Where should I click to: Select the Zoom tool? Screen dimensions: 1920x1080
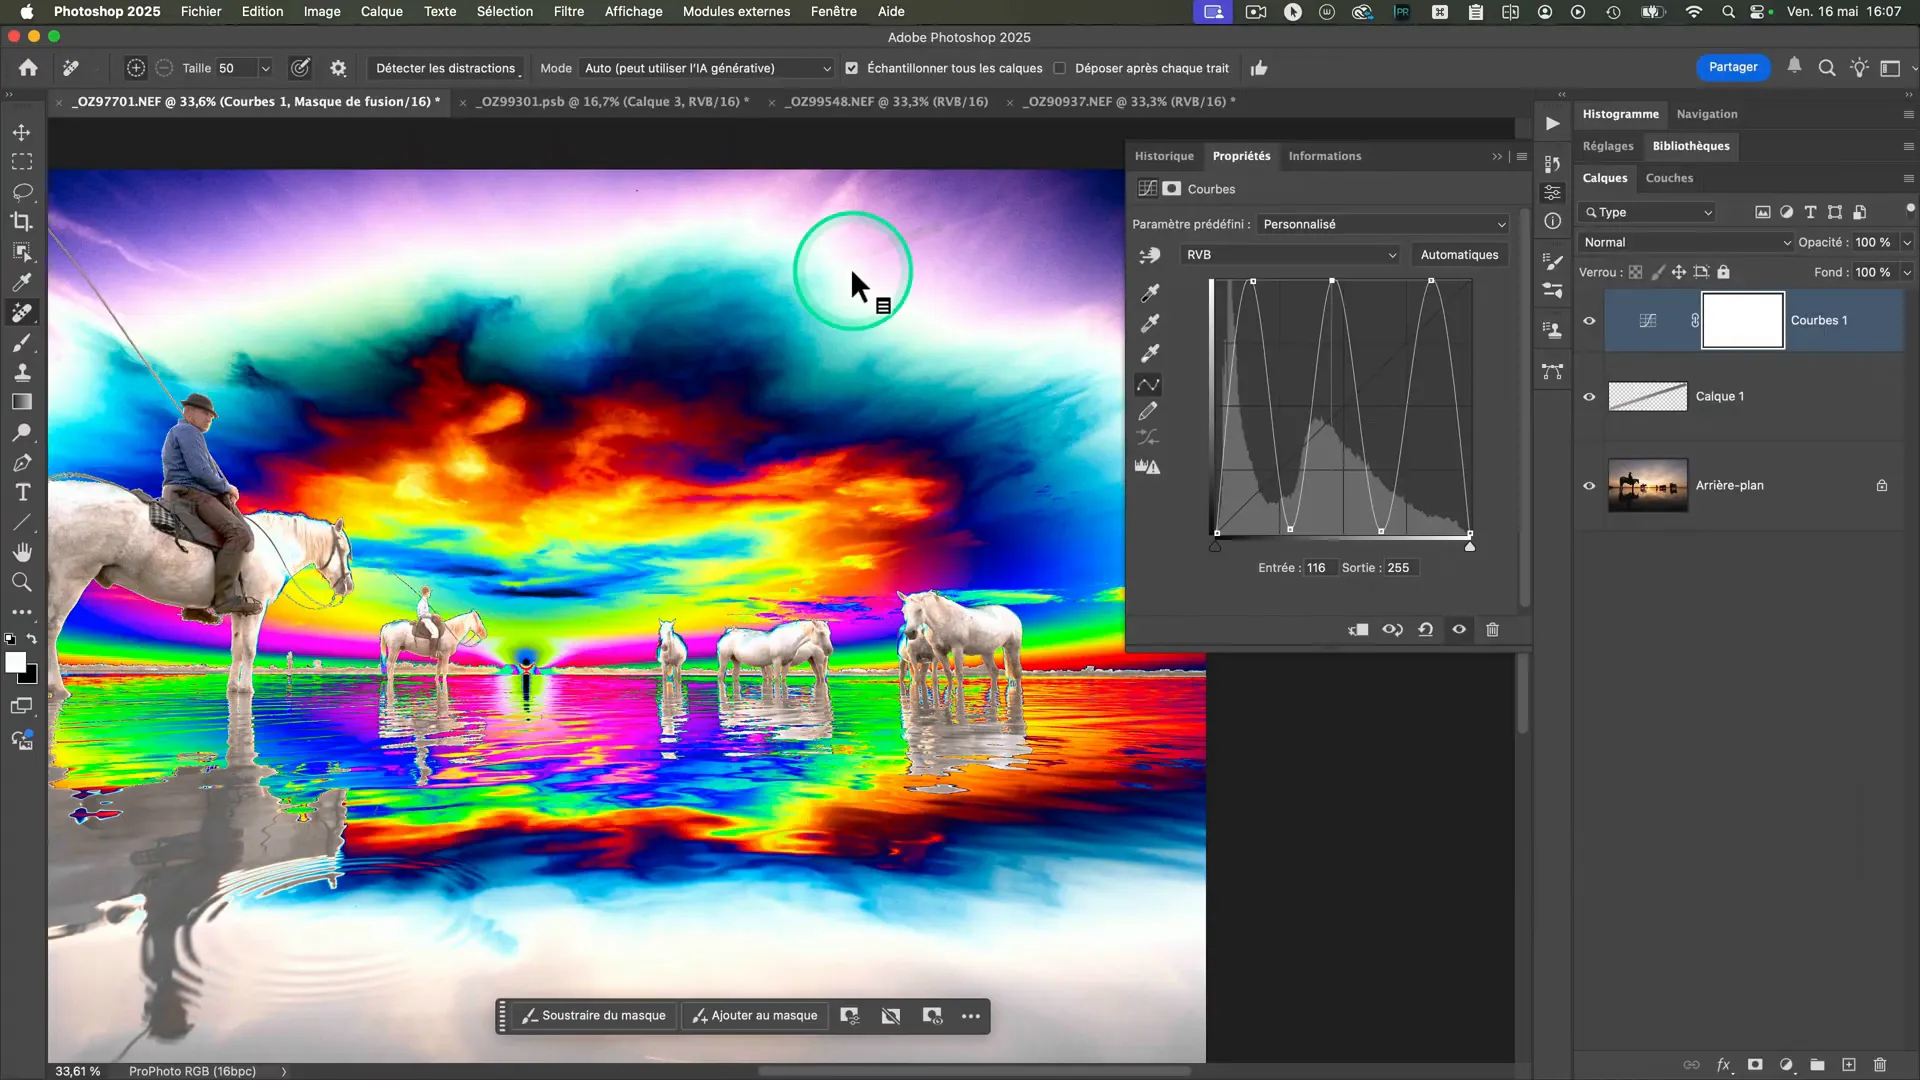pos(21,582)
